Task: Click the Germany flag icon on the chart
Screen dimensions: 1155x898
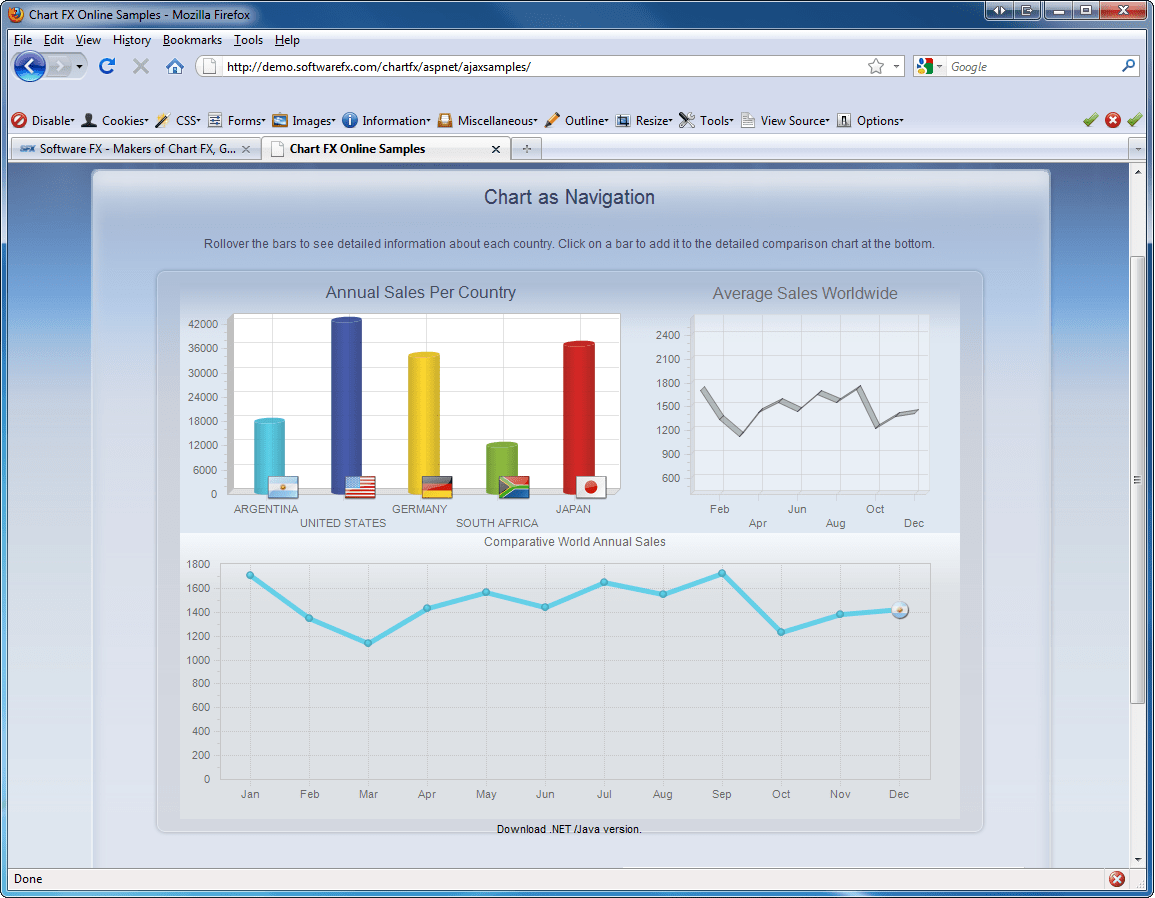Action: (437, 487)
